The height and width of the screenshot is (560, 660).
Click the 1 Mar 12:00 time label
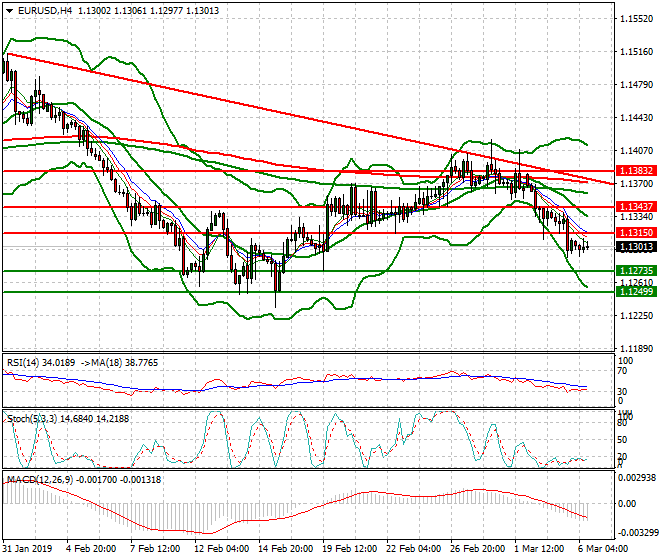[539, 549]
